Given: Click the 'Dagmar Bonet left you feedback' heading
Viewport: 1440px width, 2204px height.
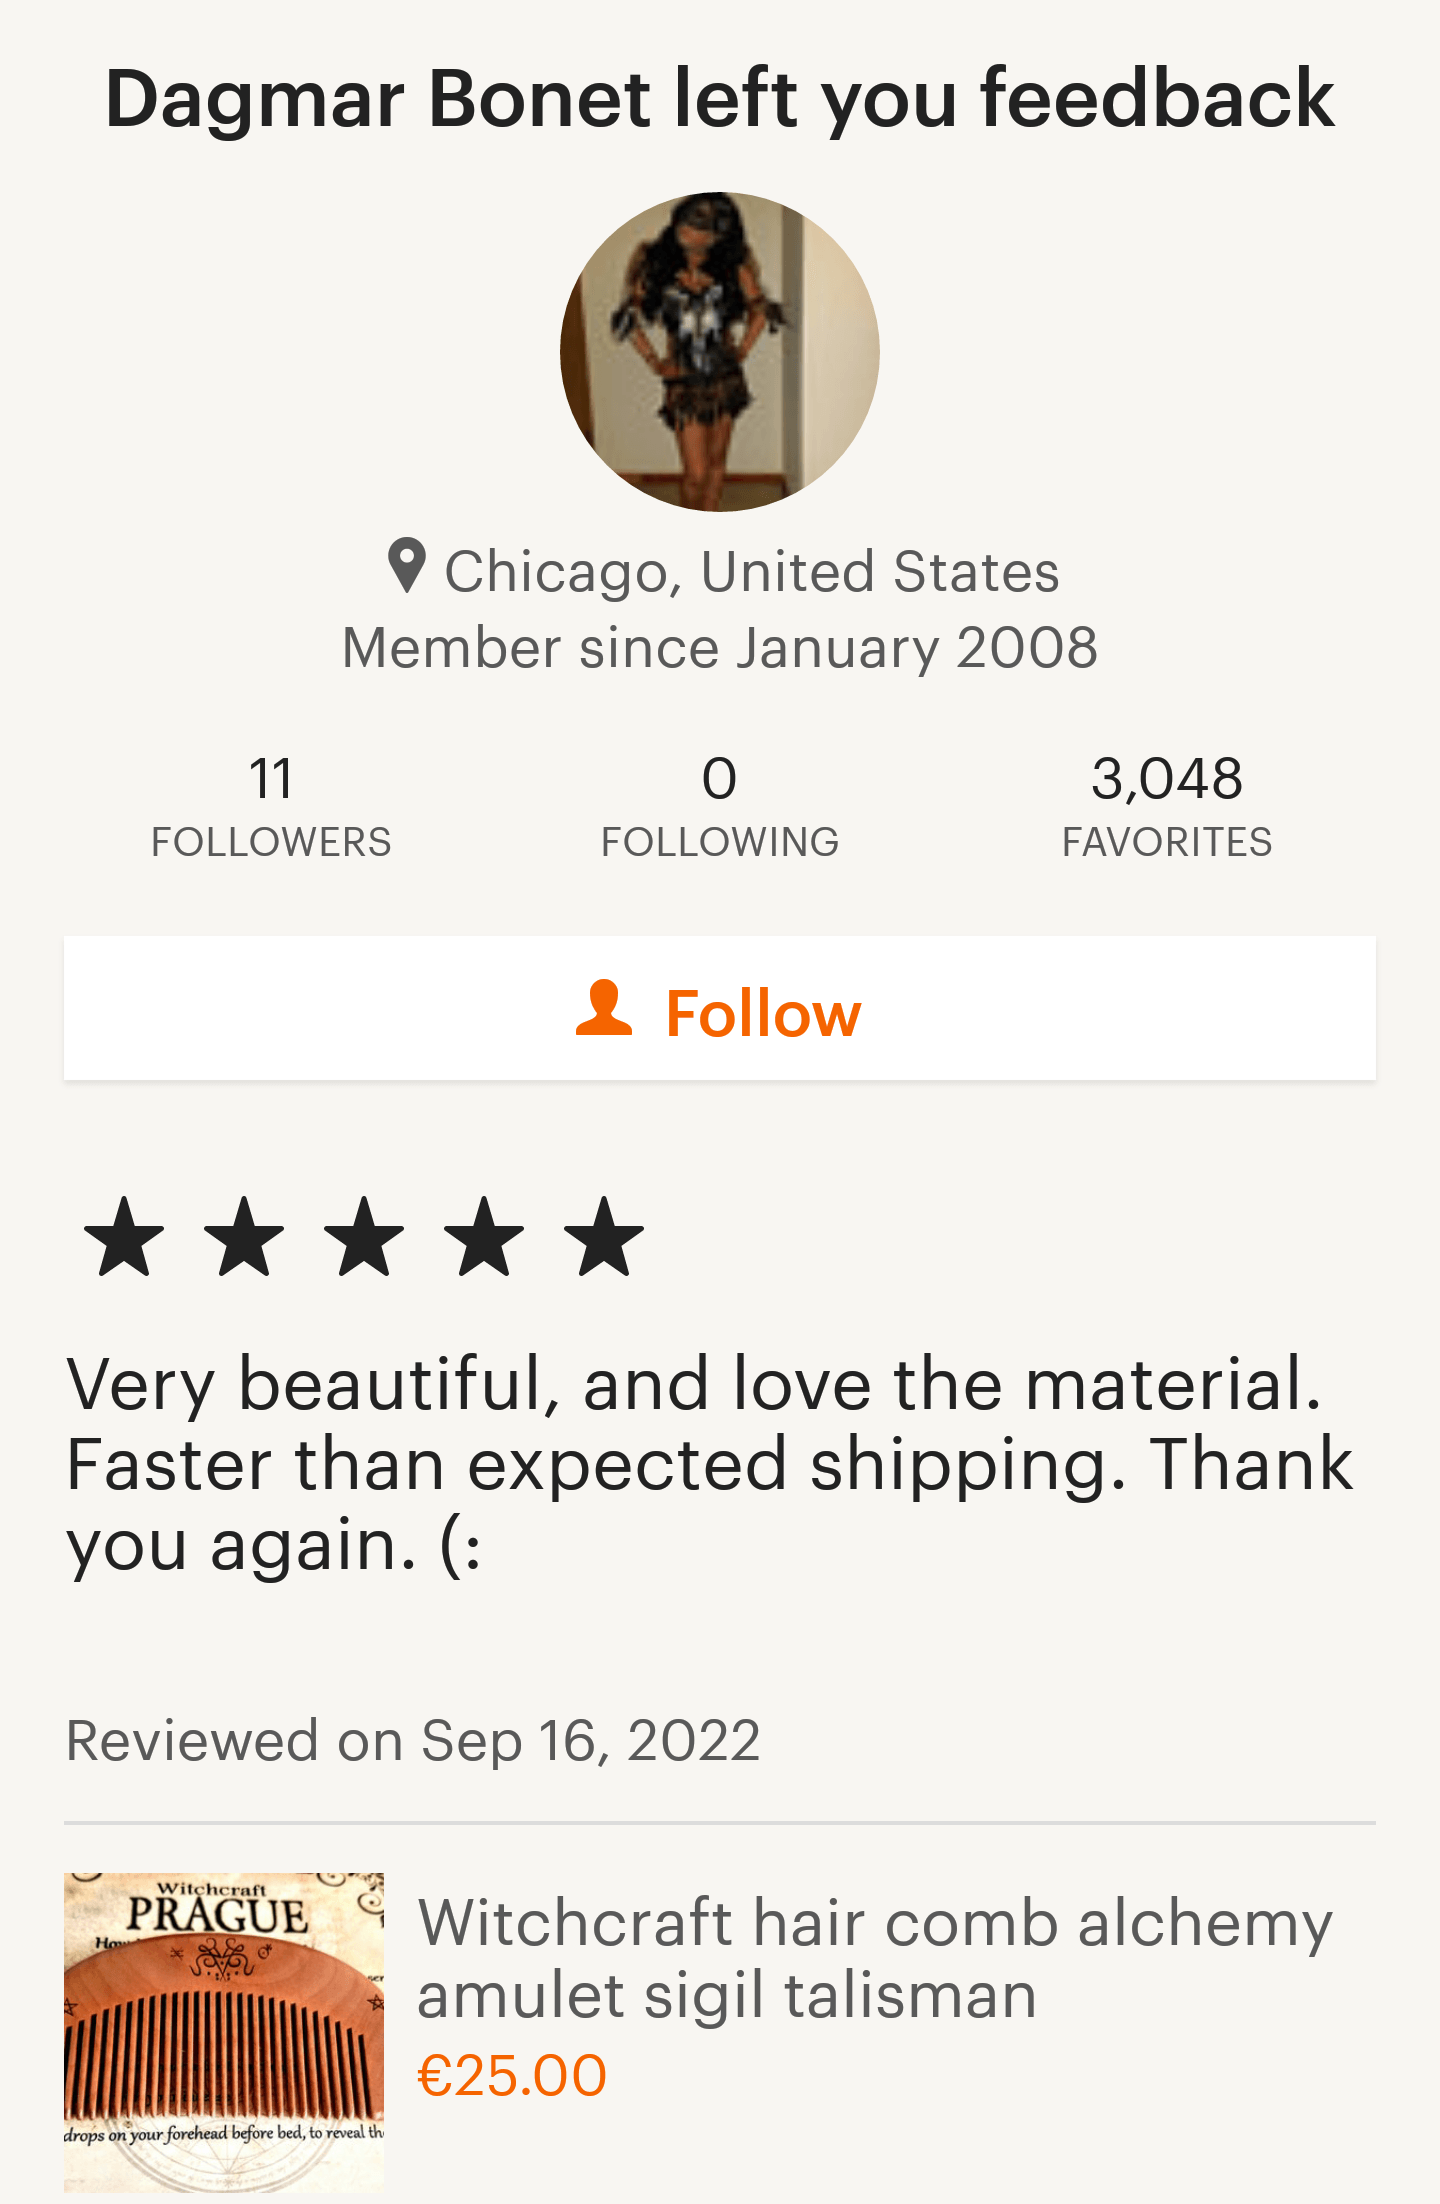Looking at the screenshot, I should click(x=720, y=98).
